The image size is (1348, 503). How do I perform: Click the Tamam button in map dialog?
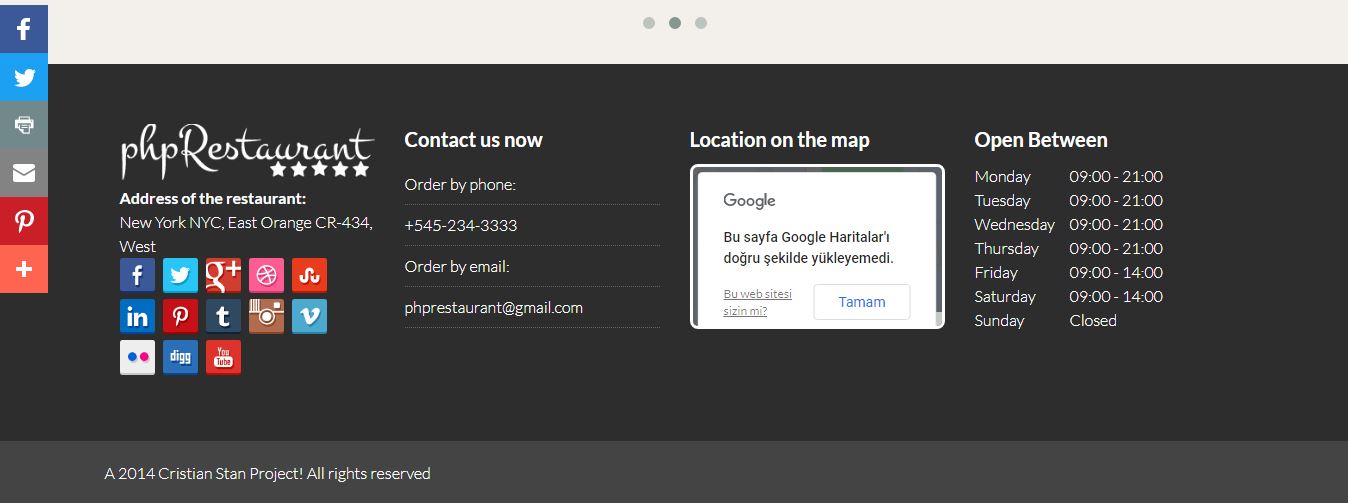[x=862, y=302]
